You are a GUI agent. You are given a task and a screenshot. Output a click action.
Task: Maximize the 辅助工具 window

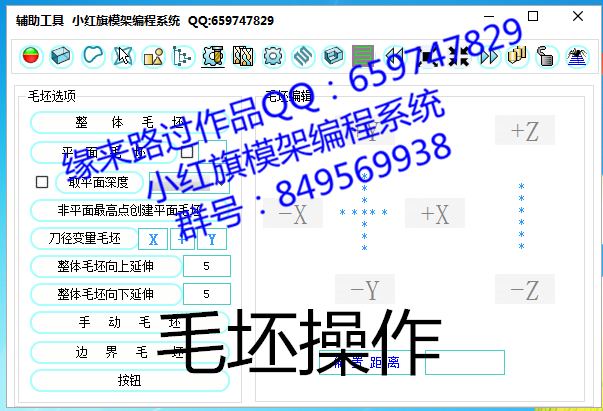[x=533, y=16]
